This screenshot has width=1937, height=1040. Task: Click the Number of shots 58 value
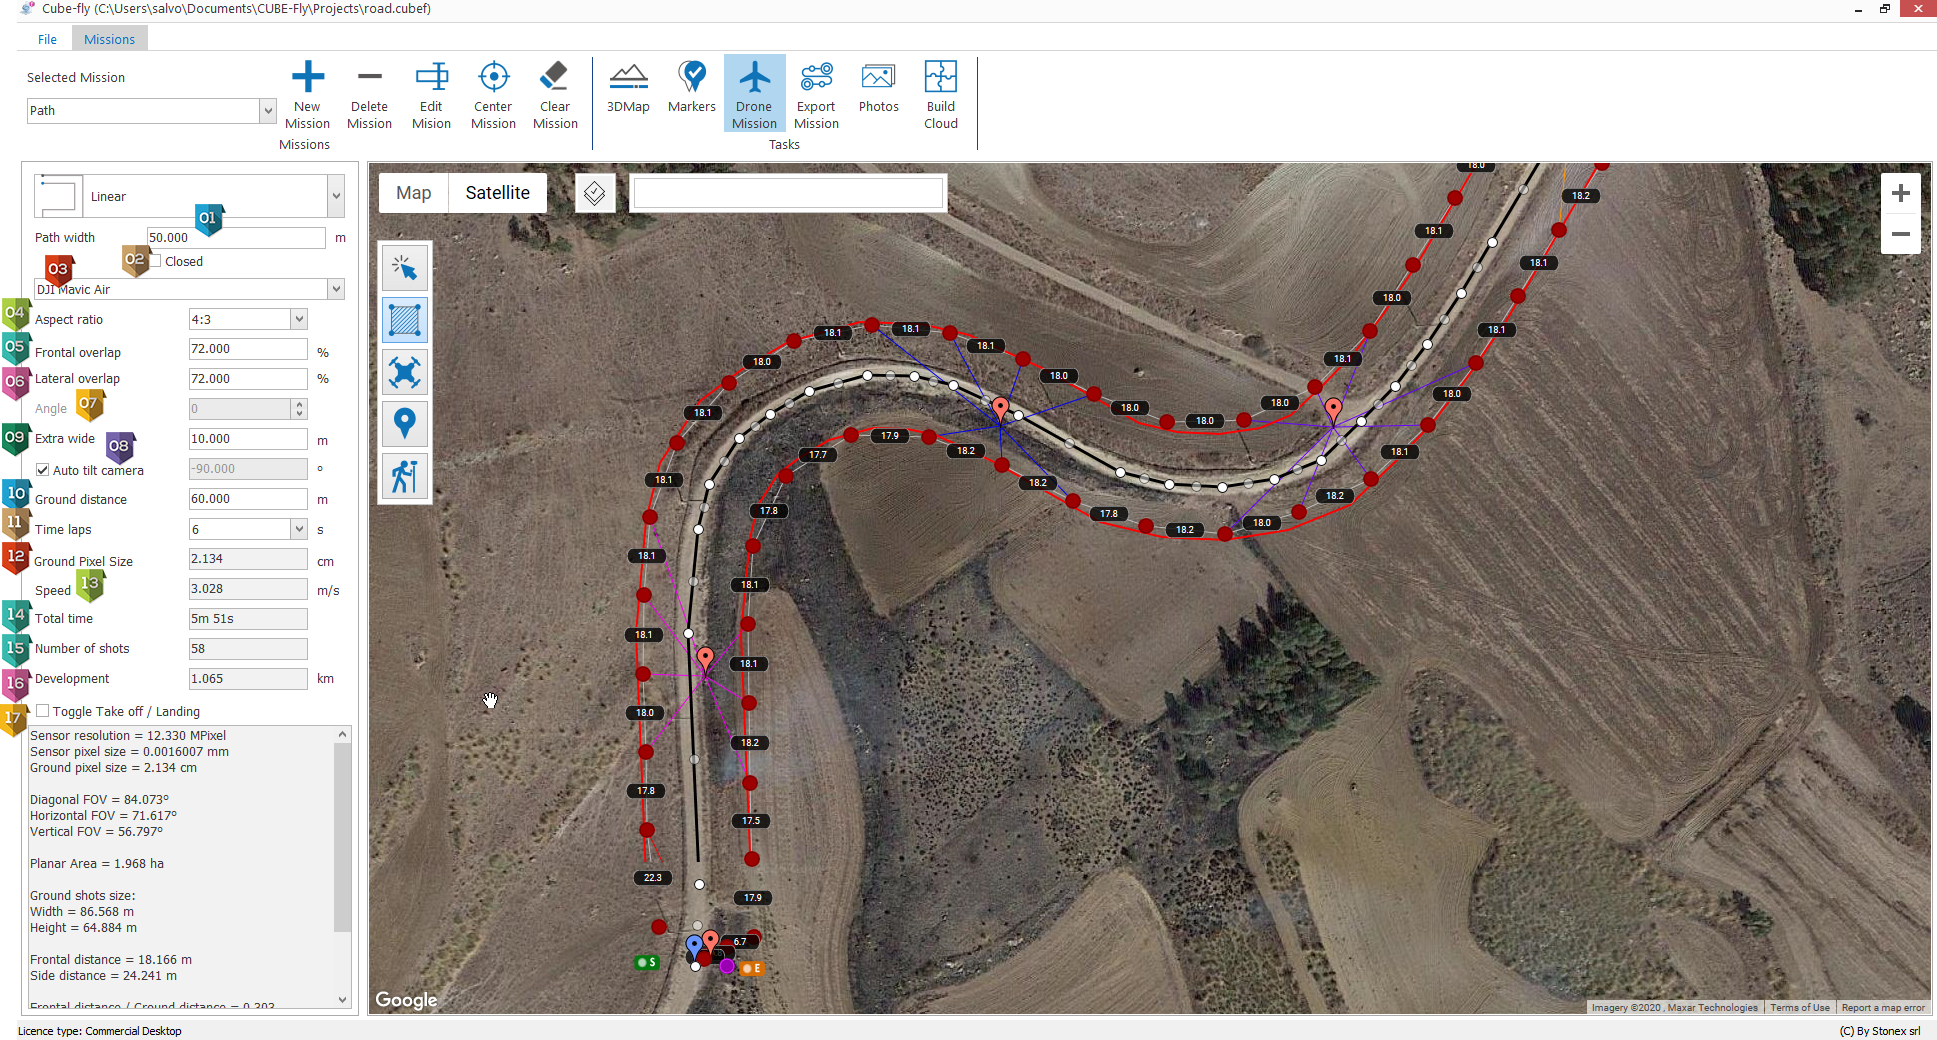click(248, 649)
